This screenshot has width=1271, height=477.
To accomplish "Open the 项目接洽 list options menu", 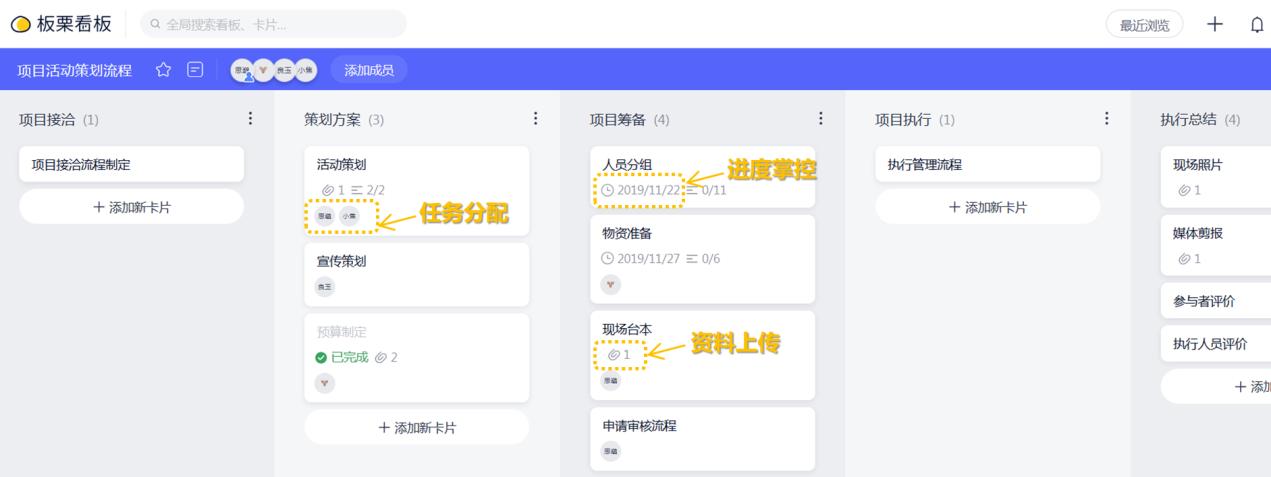I will pyautogui.click(x=250, y=119).
